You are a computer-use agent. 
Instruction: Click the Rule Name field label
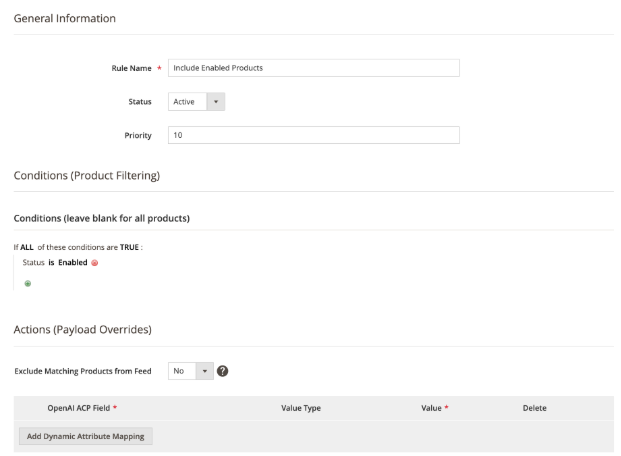coord(131,68)
